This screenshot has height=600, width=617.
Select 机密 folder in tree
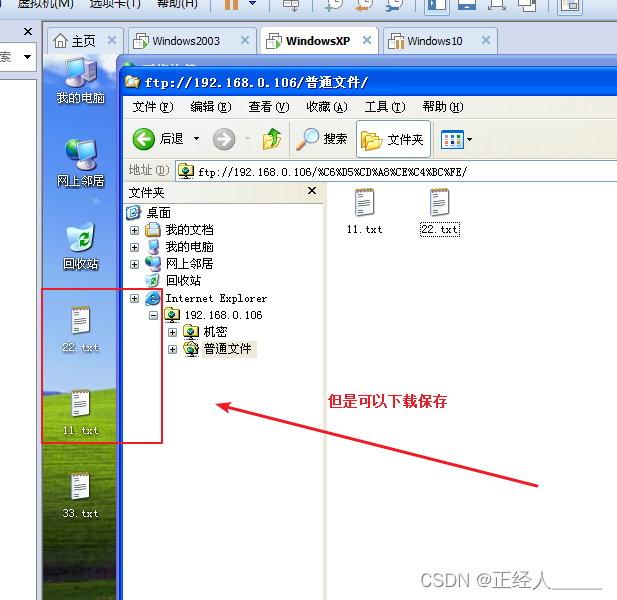(215, 332)
